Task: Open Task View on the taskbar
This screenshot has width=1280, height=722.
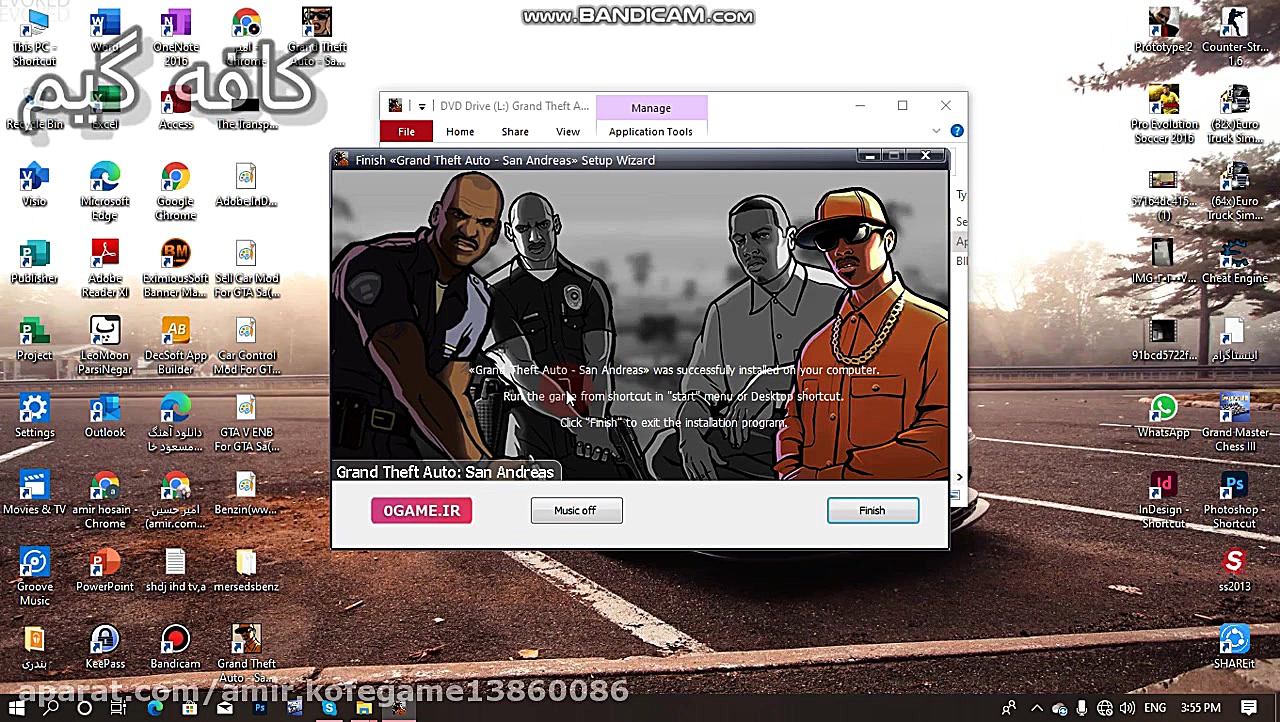Action: click(x=119, y=708)
